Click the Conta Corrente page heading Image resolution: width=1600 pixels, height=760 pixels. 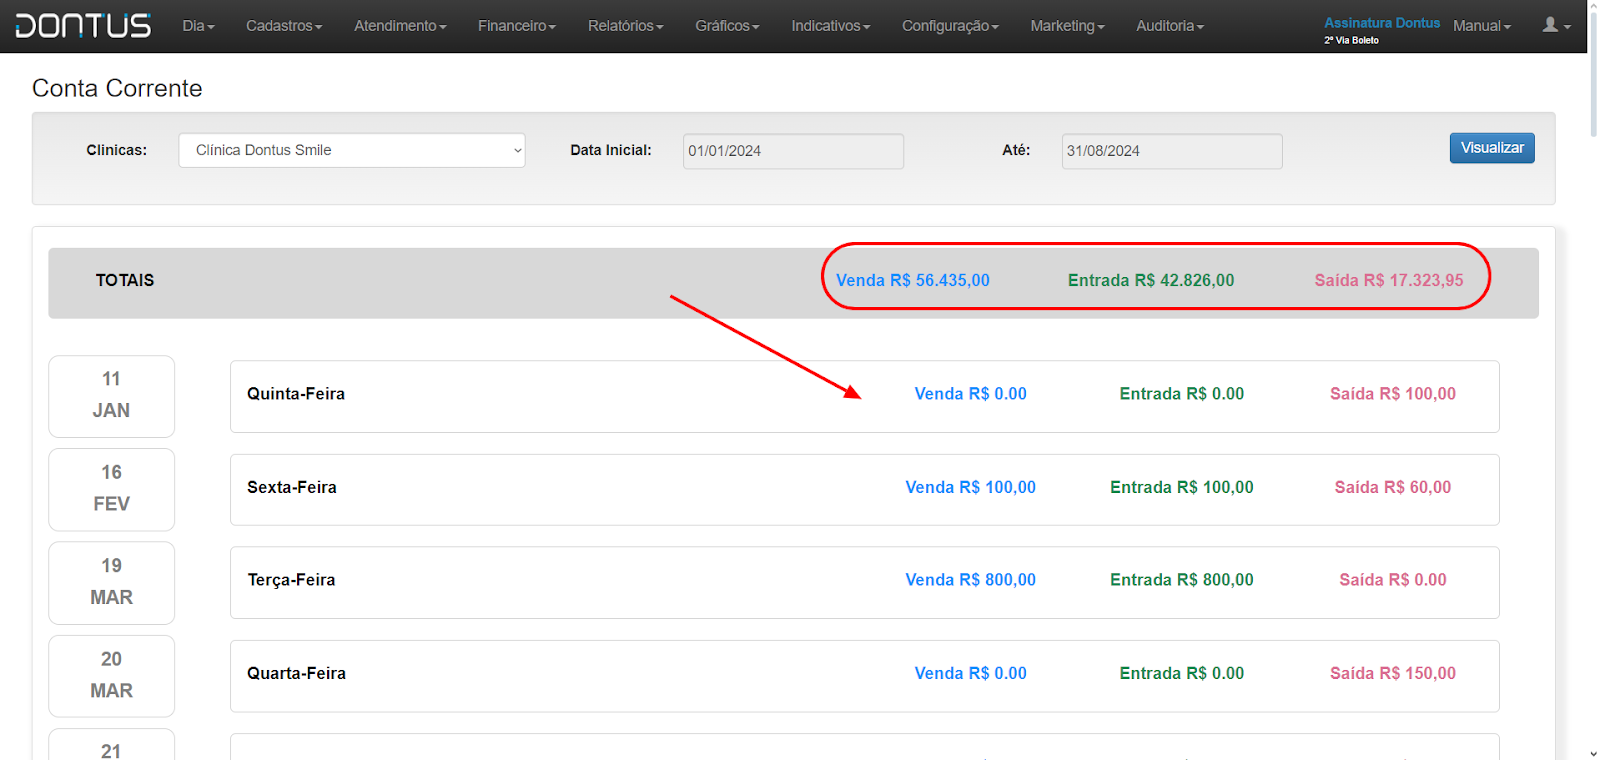pos(117,88)
